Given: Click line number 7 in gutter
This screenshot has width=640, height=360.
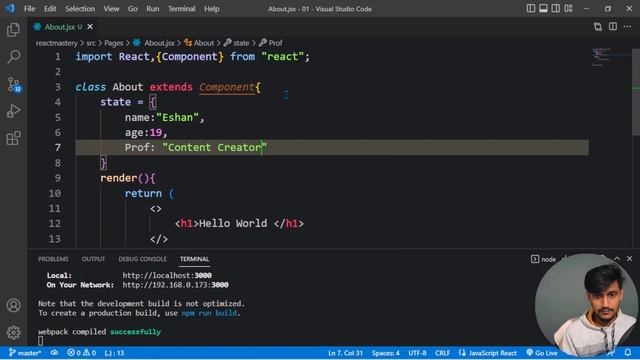Looking at the screenshot, I should coord(57,147).
